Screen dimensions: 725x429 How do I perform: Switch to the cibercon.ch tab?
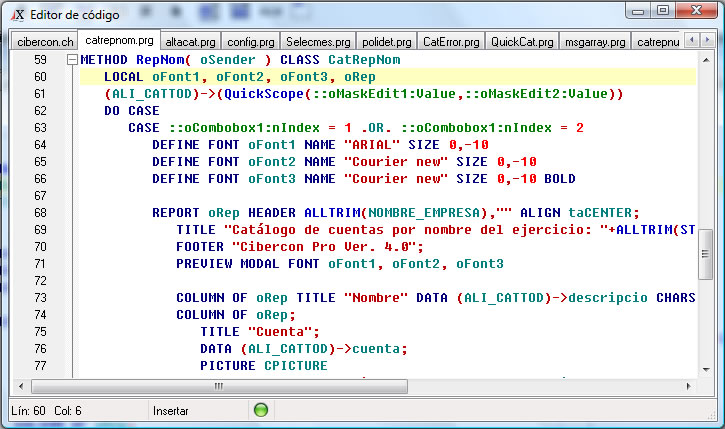point(45,42)
